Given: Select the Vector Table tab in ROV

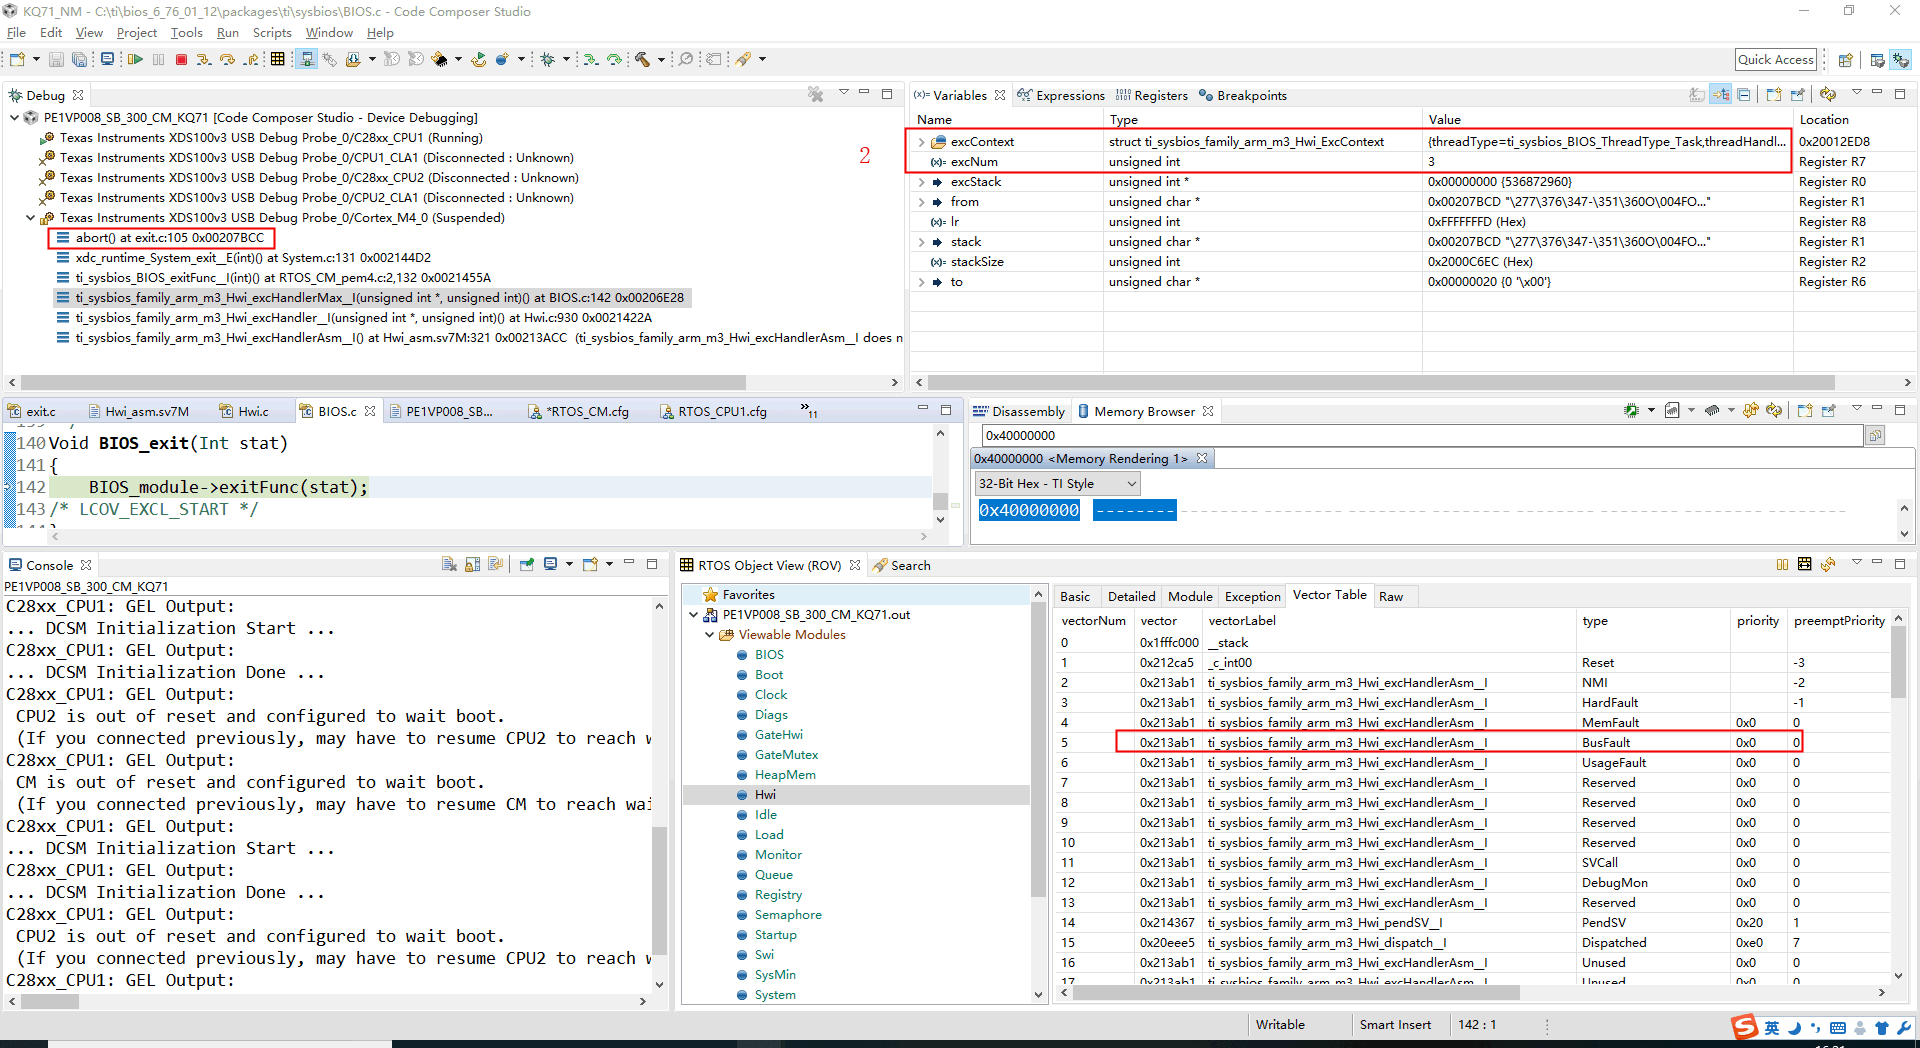Looking at the screenshot, I should coord(1329,595).
